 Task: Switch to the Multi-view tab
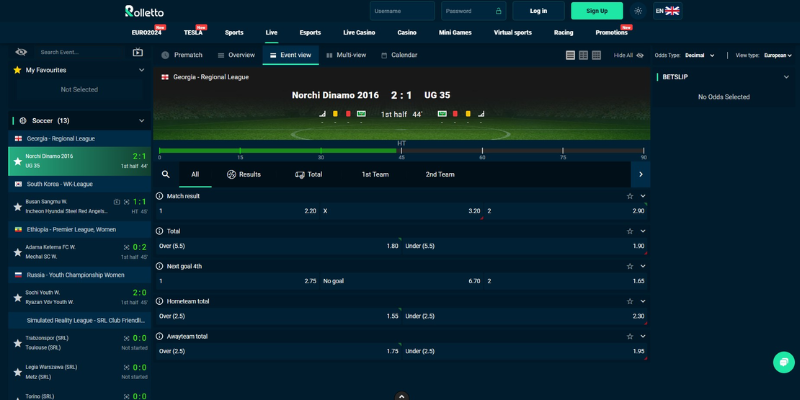[x=346, y=55]
